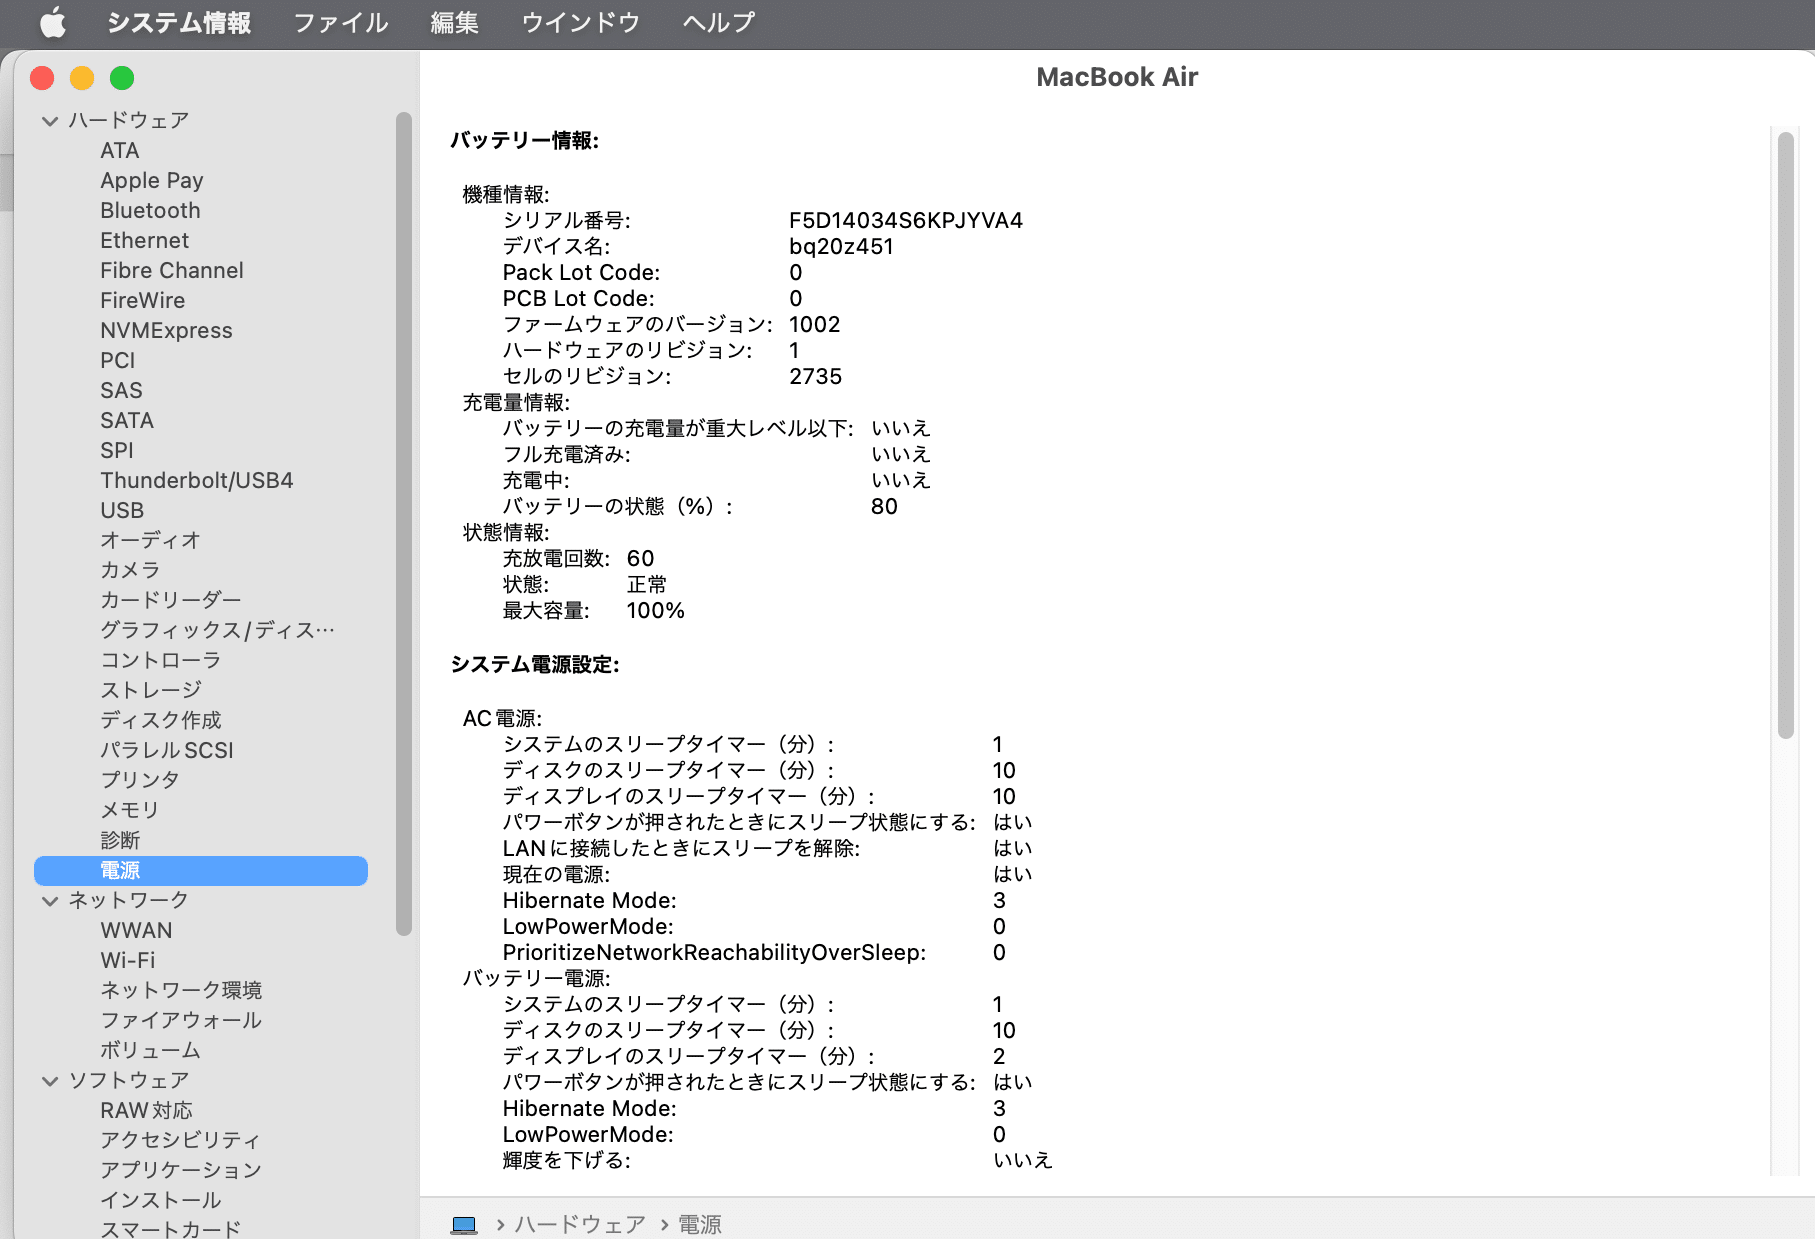The height and width of the screenshot is (1239, 1815).
Task: Select コントローラ in the sidebar
Action: click(161, 660)
